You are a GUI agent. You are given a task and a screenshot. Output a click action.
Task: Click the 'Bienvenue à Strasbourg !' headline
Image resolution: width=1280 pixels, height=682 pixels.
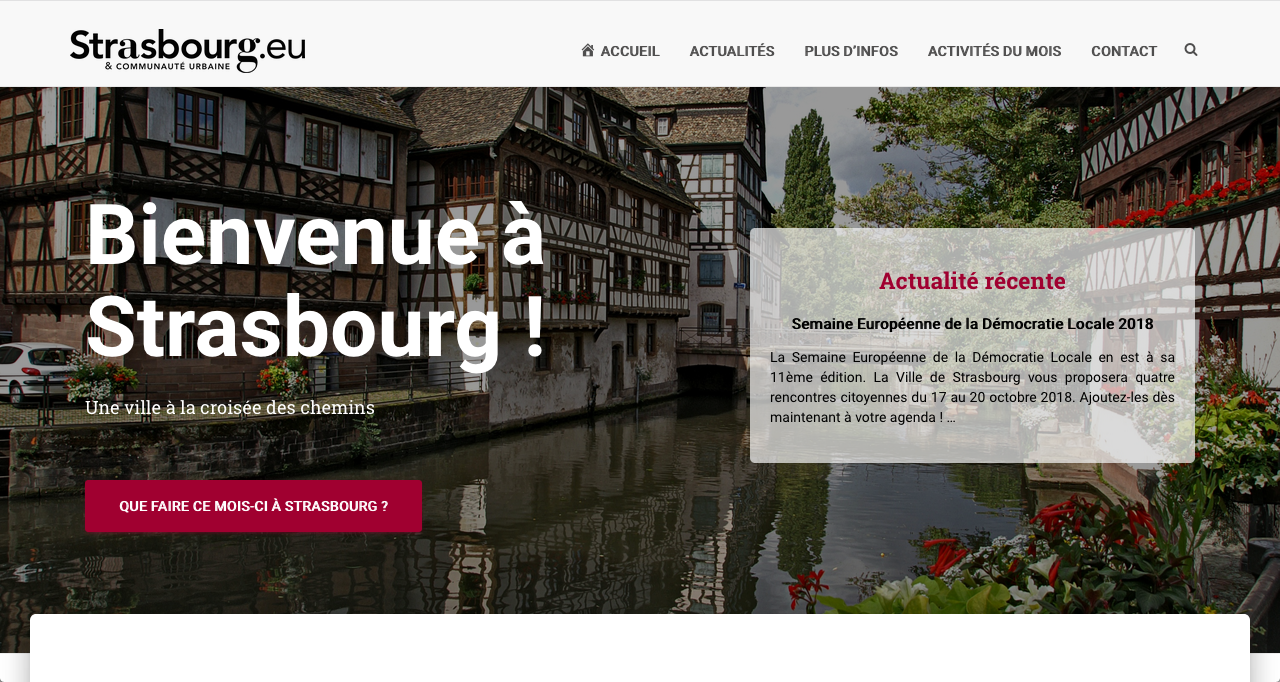[316, 281]
